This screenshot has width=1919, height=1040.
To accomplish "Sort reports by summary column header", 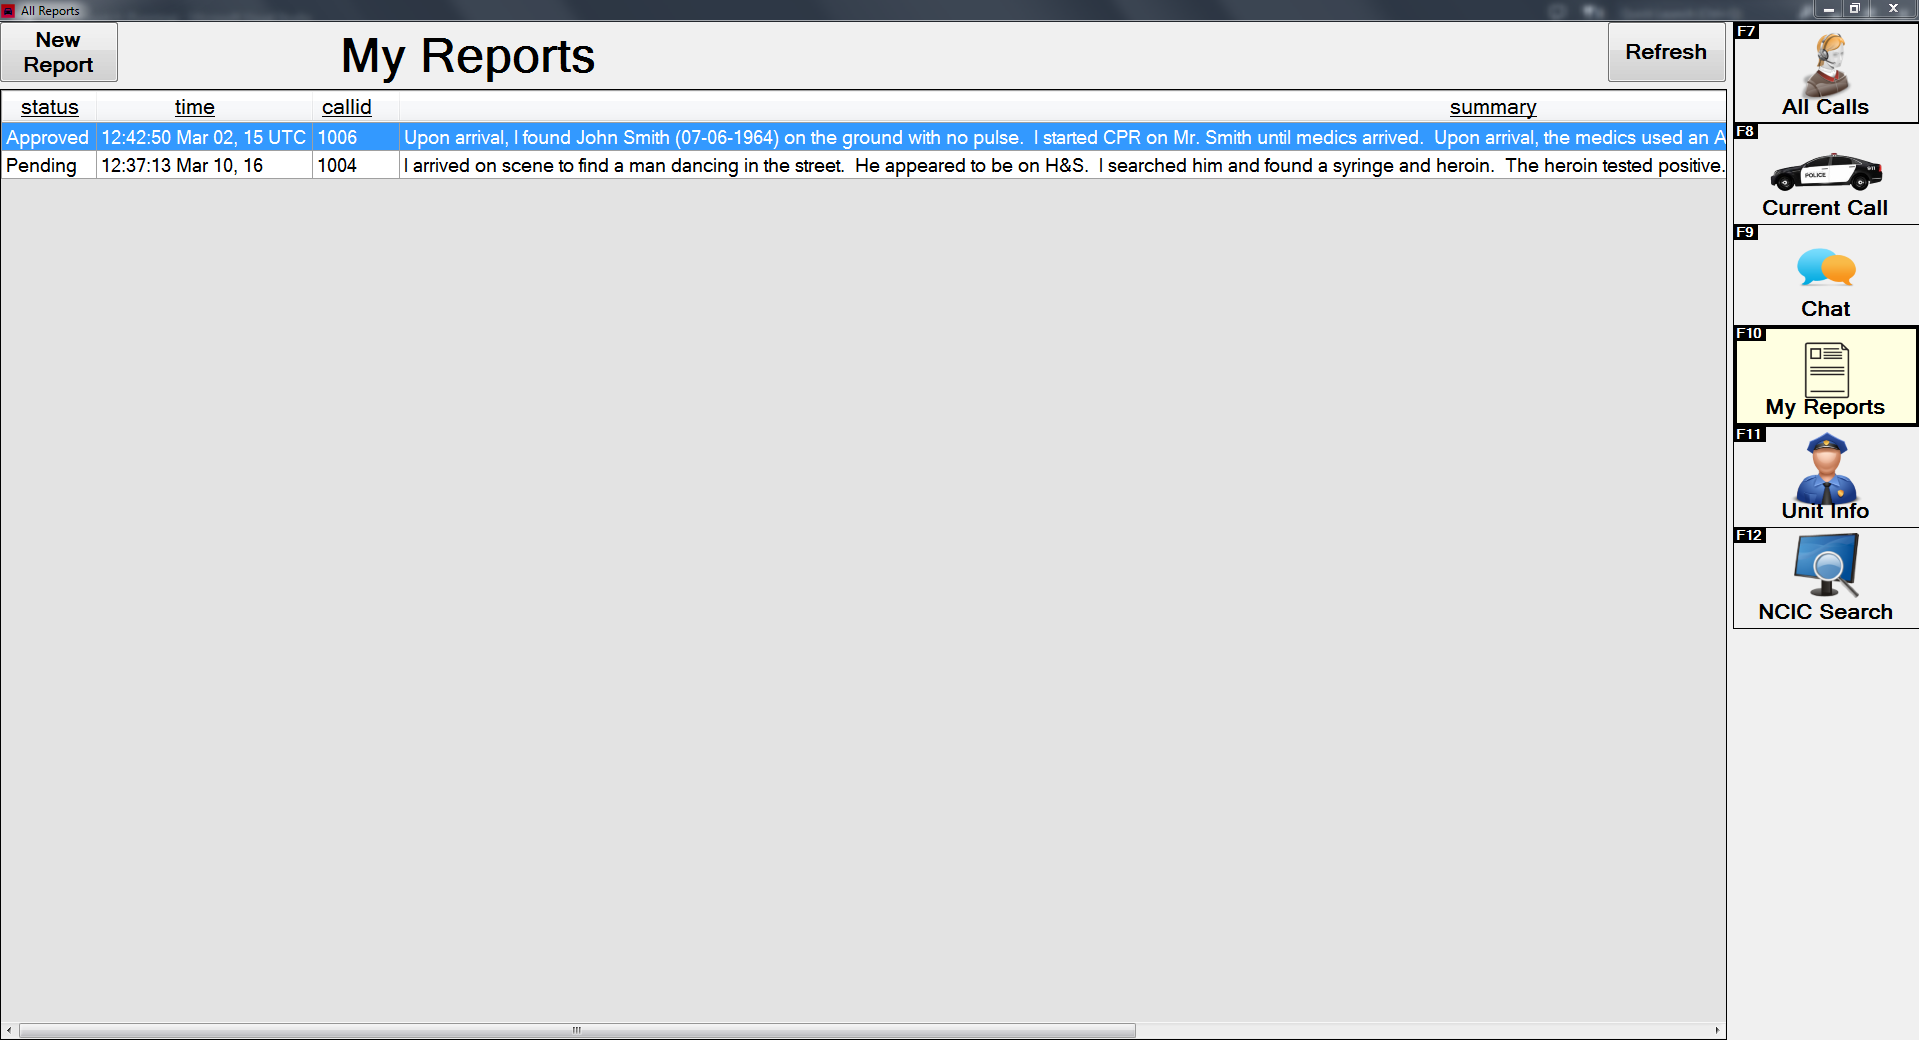I will pyautogui.click(x=1493, y=107).
